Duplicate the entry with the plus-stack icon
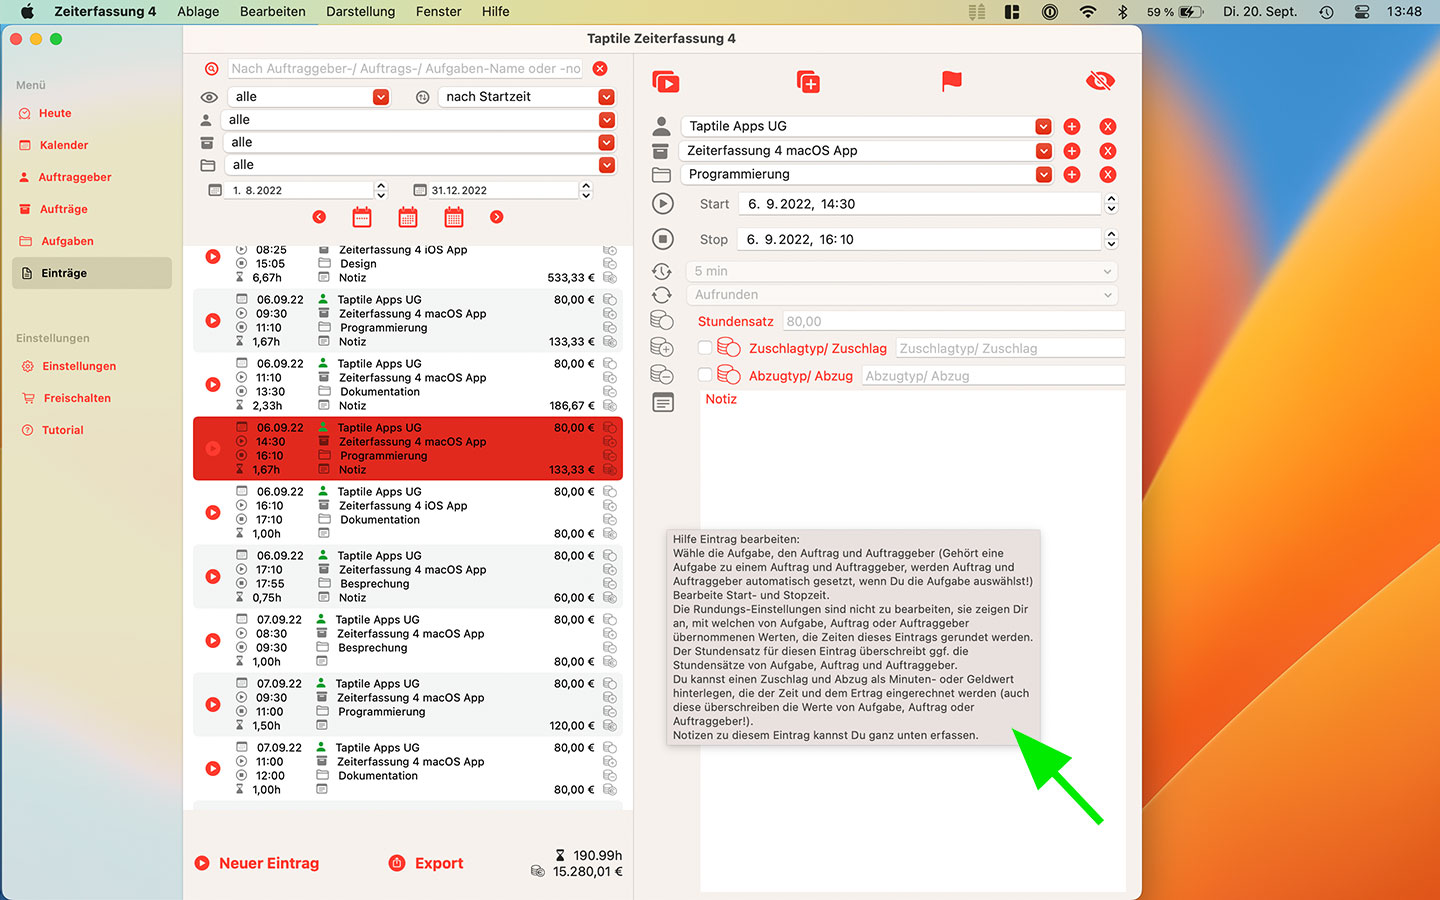 click(808, 81)
